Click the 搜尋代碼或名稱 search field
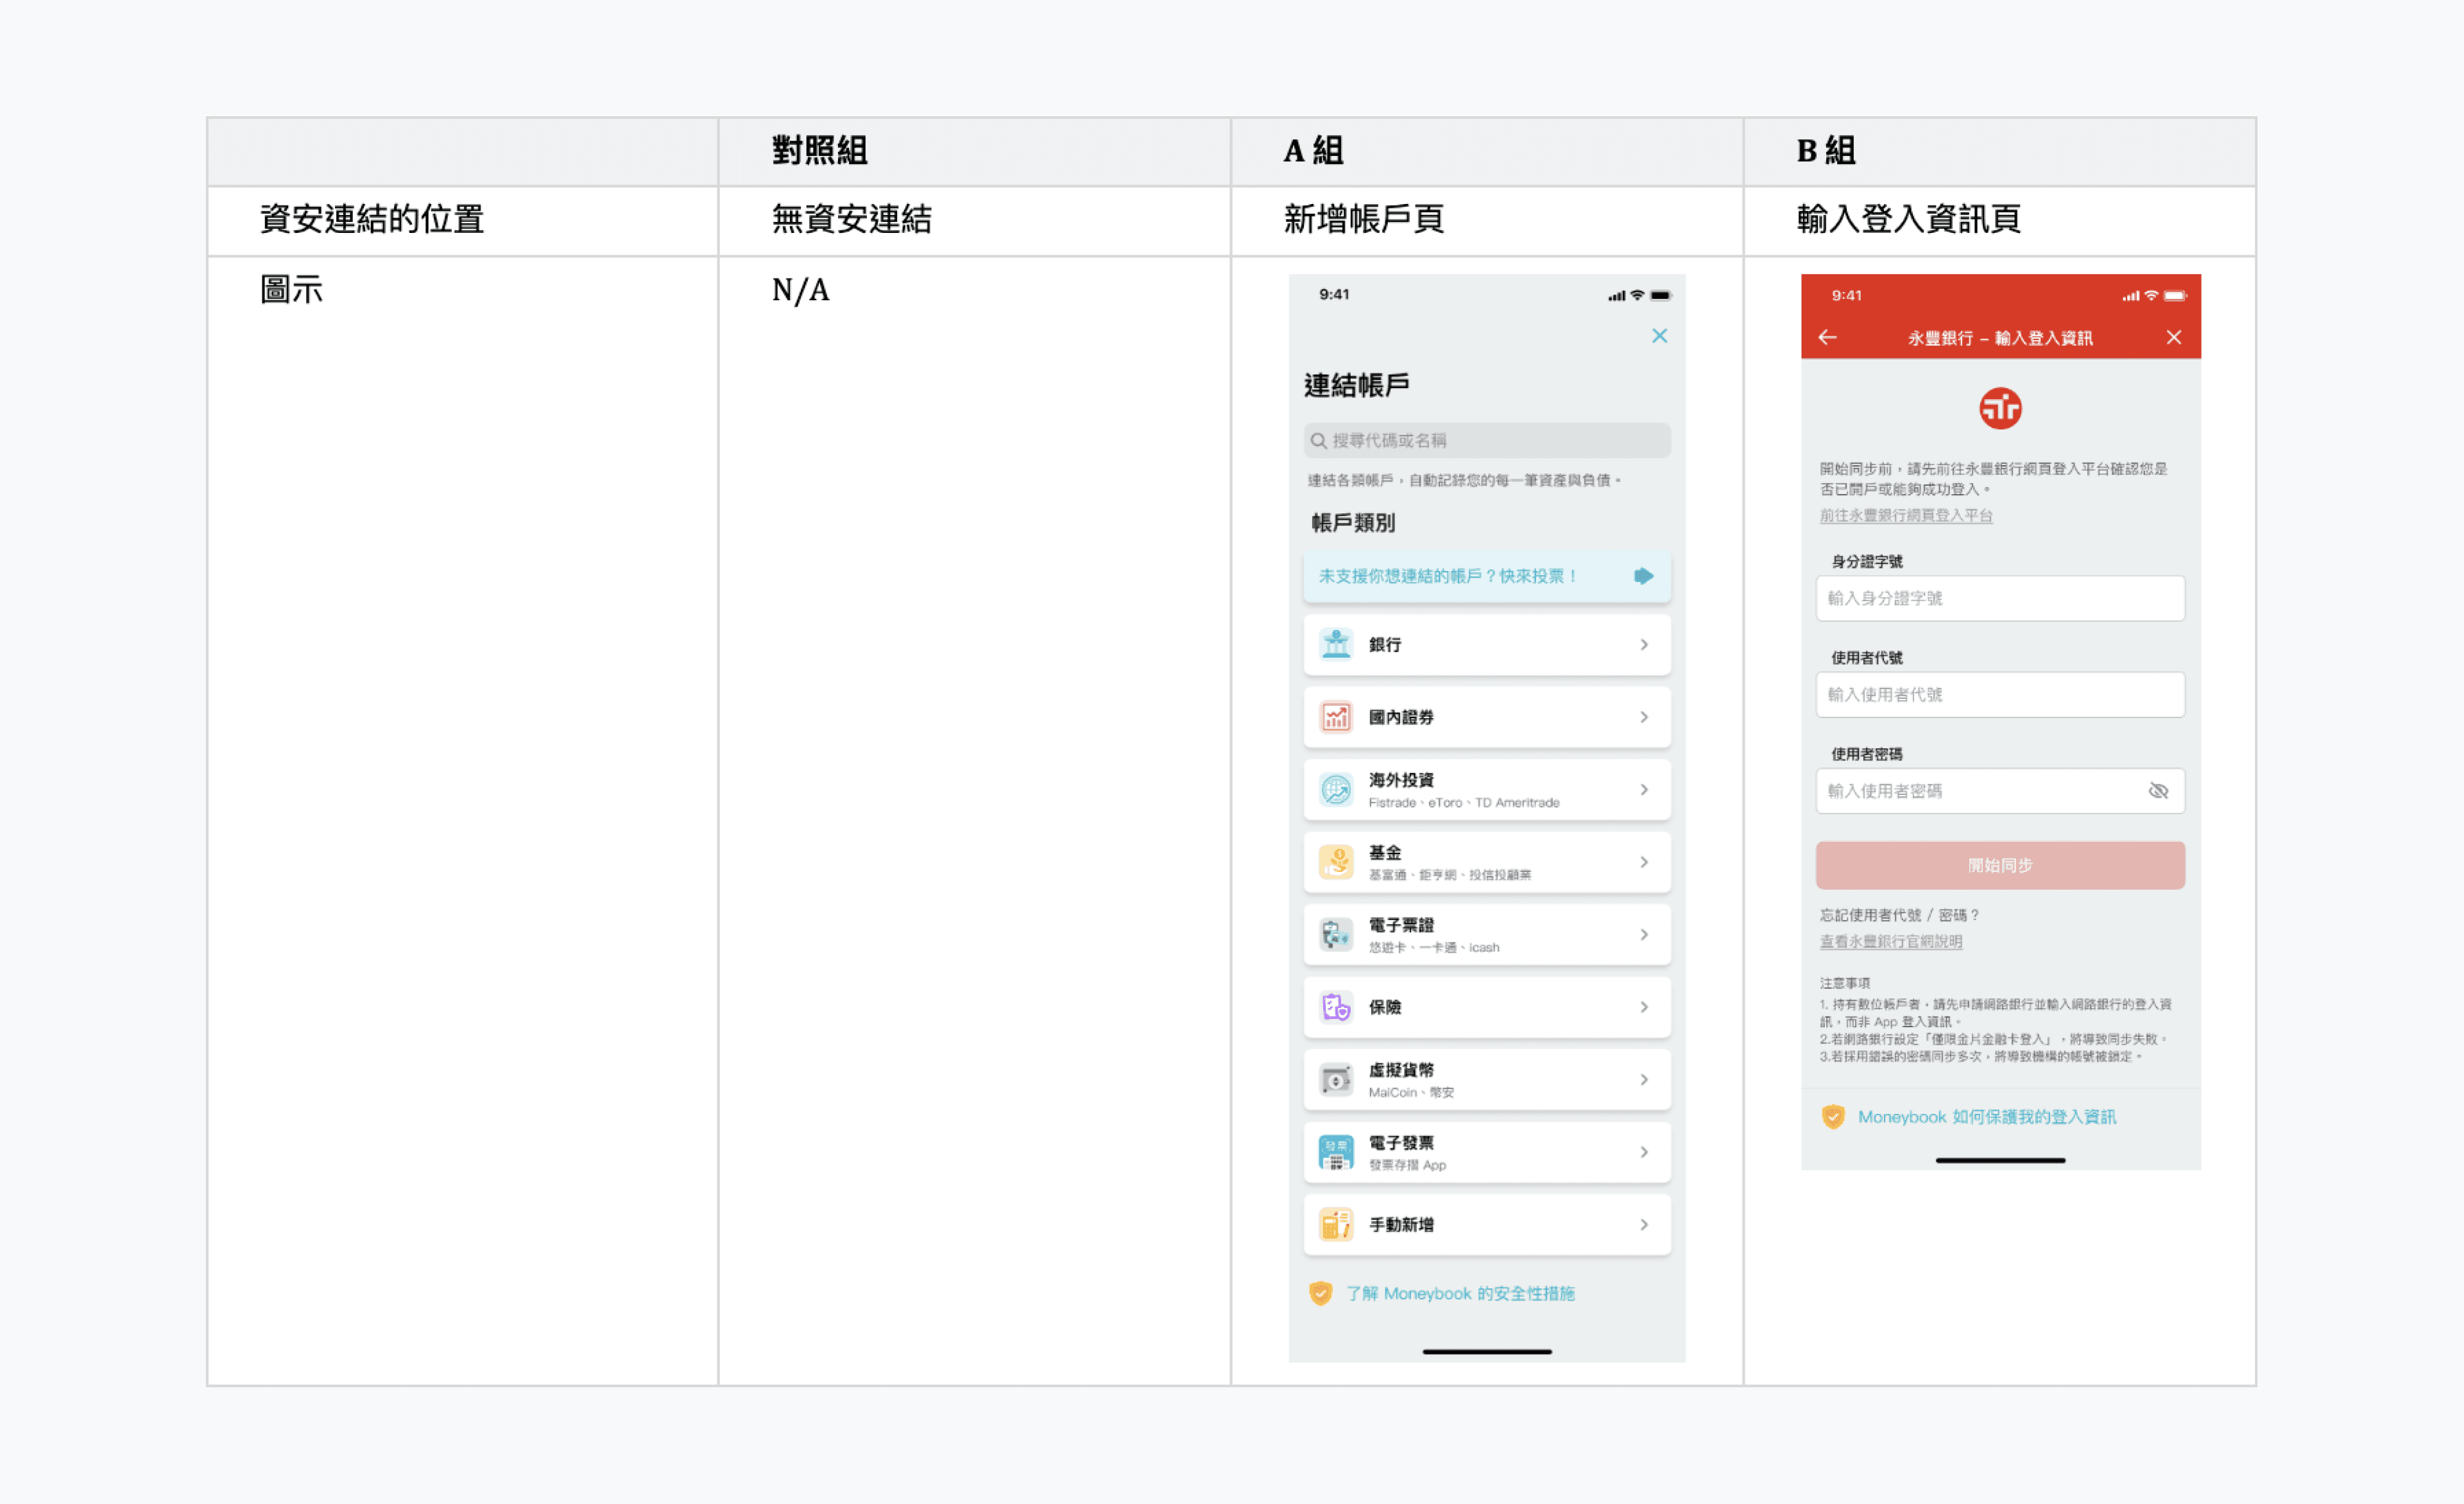2464x1504 pixels. point(1486,440)
